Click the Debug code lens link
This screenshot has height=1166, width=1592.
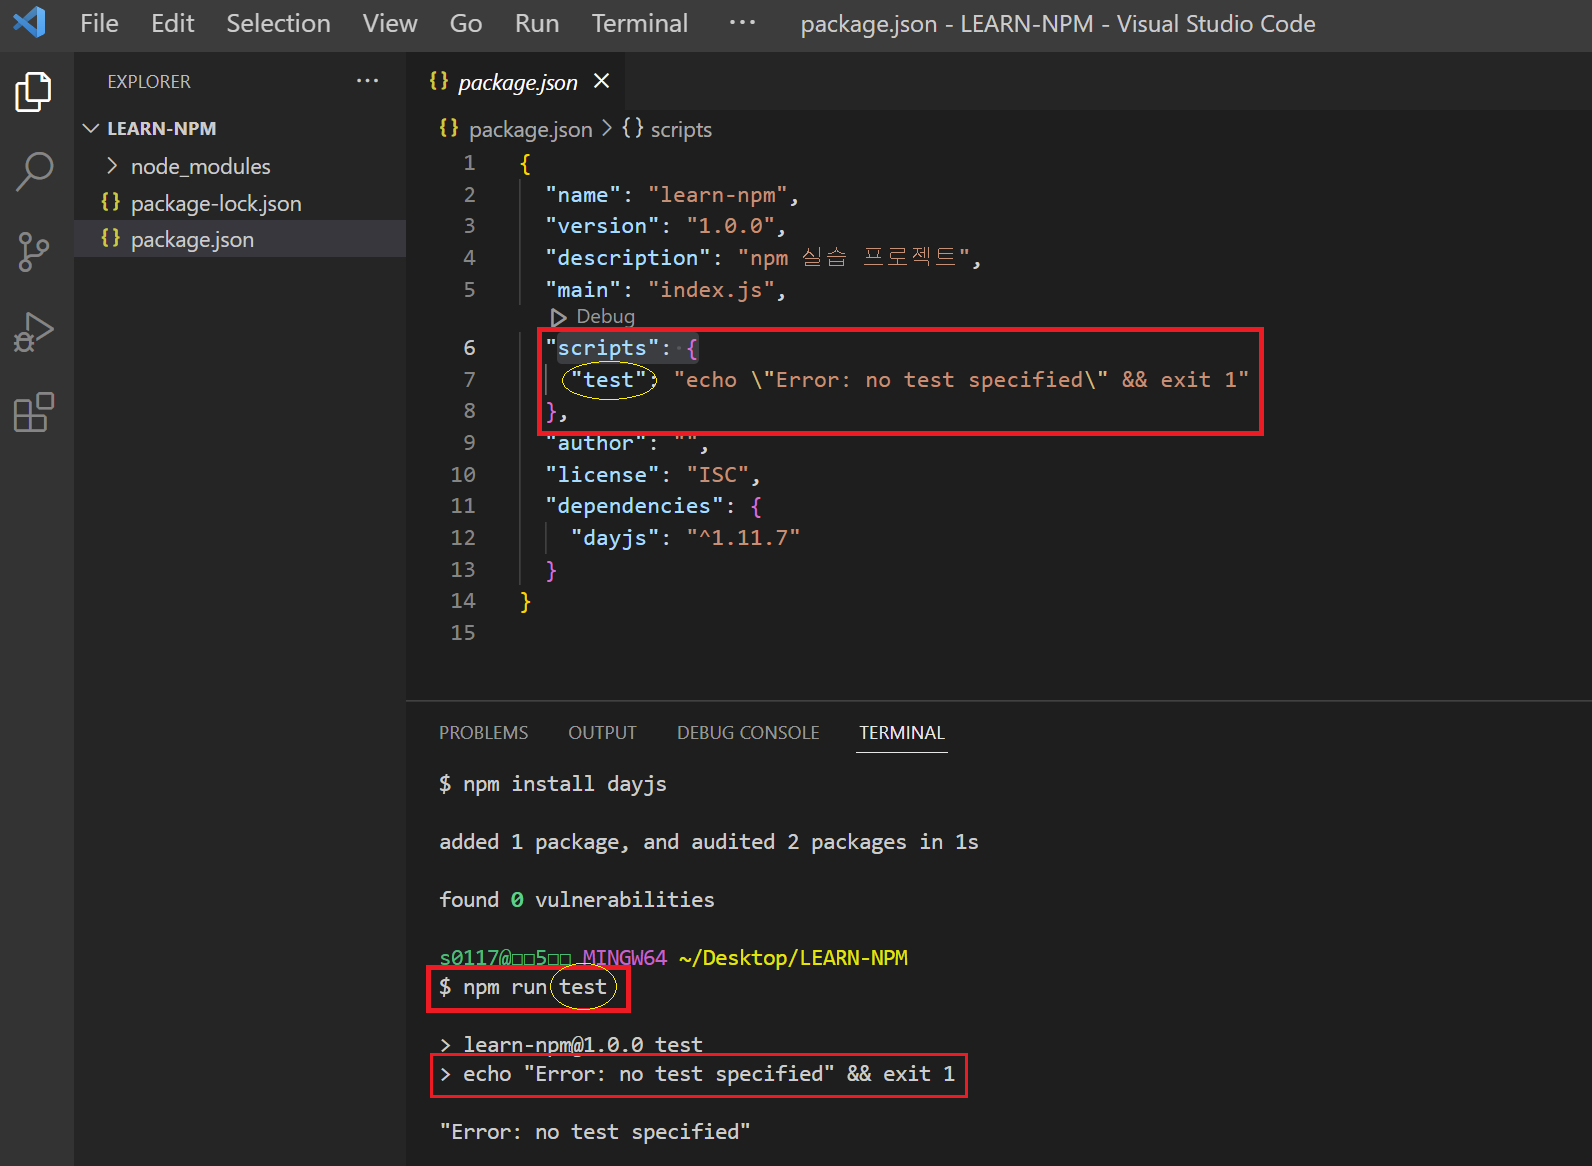tap(605, 316)
